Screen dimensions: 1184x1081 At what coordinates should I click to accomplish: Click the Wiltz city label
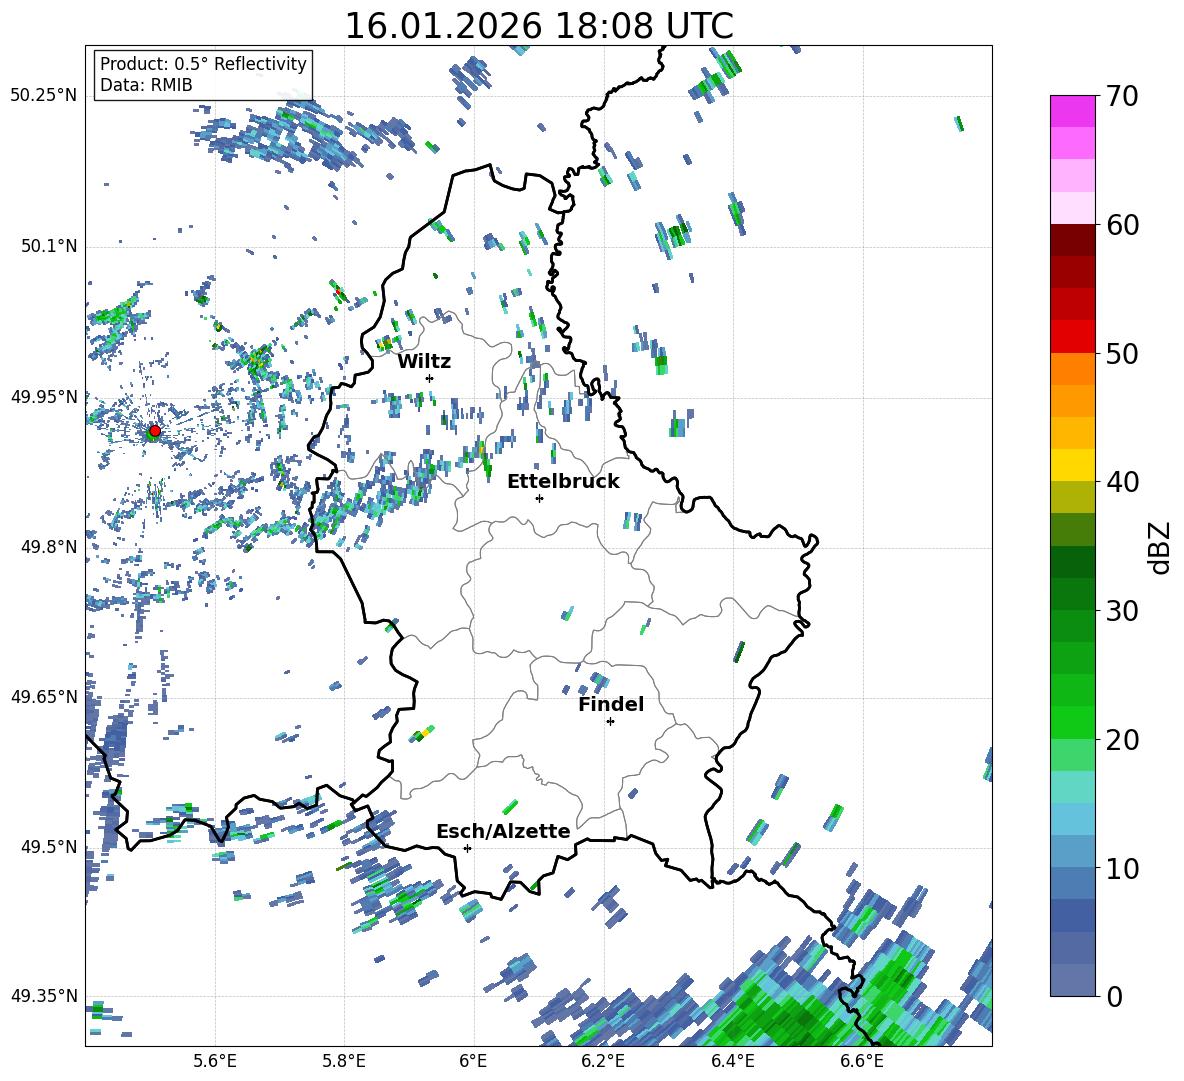pos(424,362)
